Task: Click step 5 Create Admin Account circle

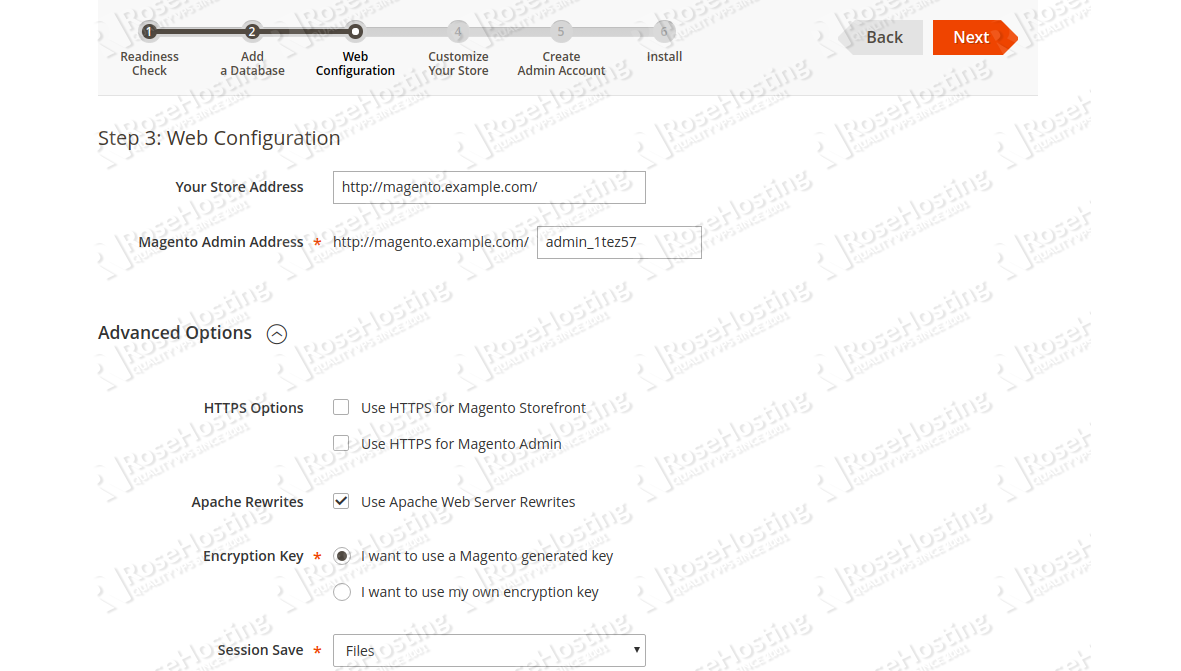Action: pos(561,31)
